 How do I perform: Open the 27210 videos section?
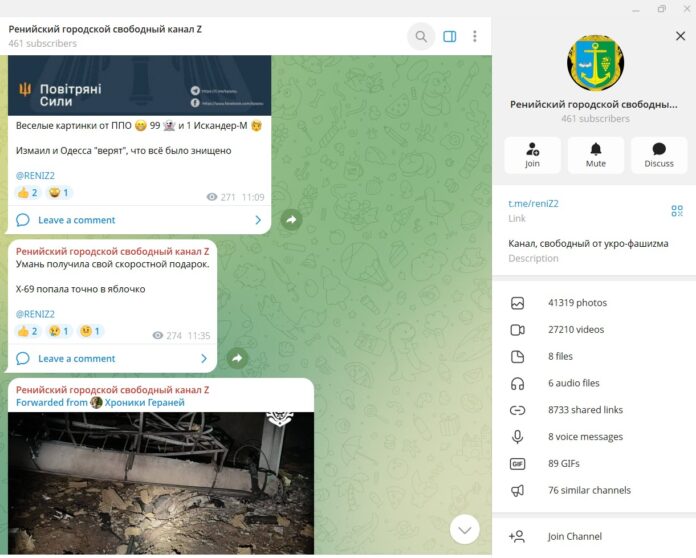pyautogui.click(x=575, y=330)
